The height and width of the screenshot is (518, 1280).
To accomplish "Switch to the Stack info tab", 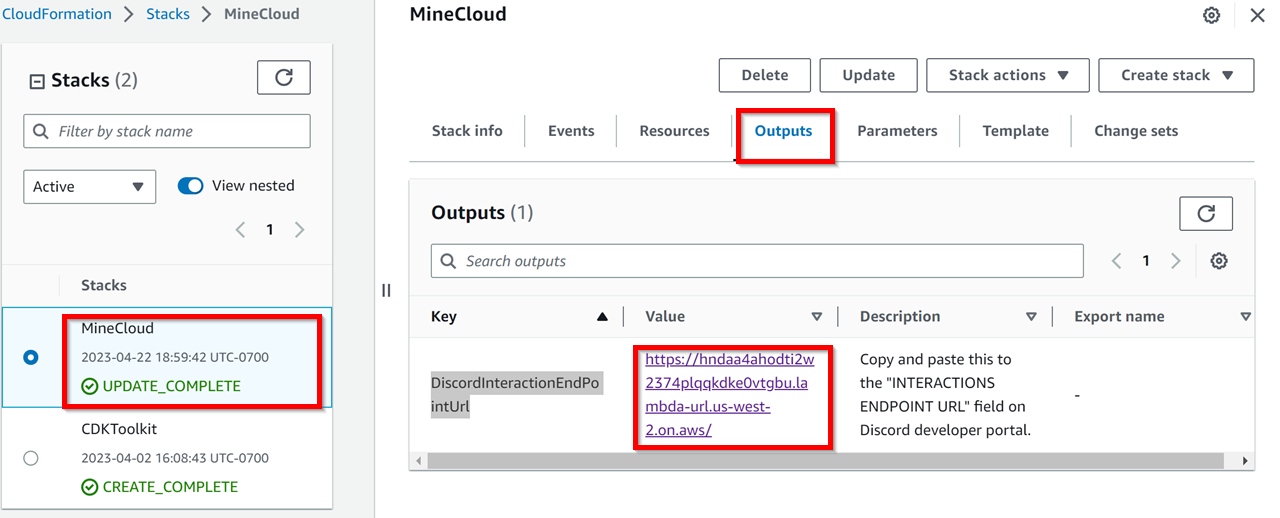I will tap(467, 131).
